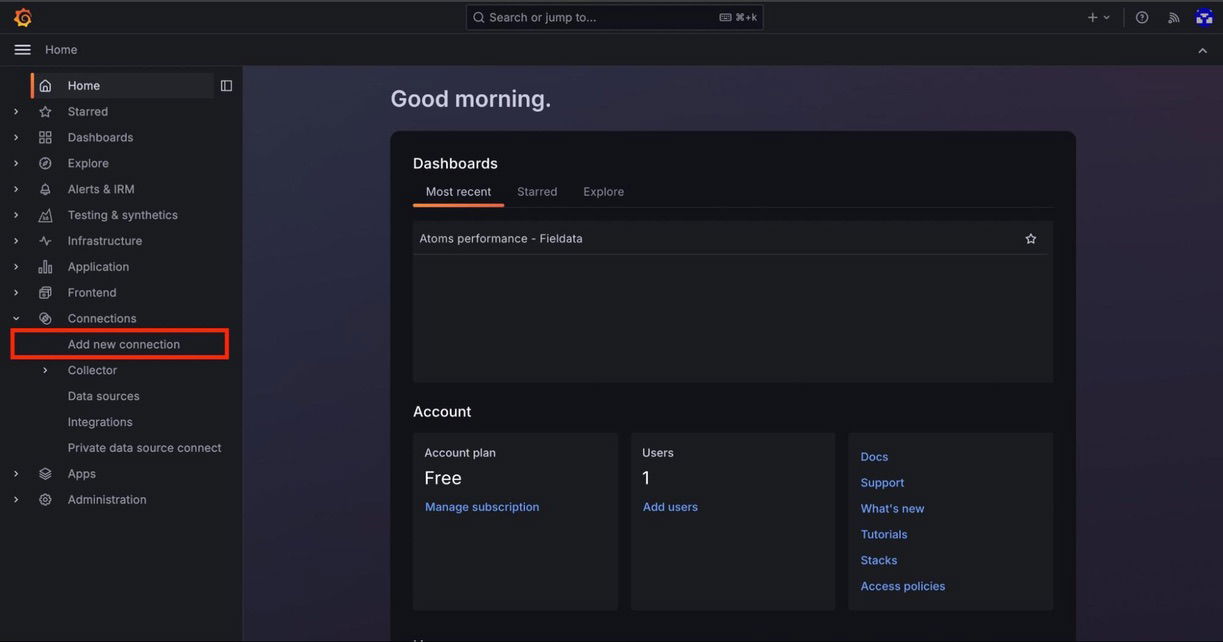
Task: Click the Application bar-chart icon
Action: point(45,267)
